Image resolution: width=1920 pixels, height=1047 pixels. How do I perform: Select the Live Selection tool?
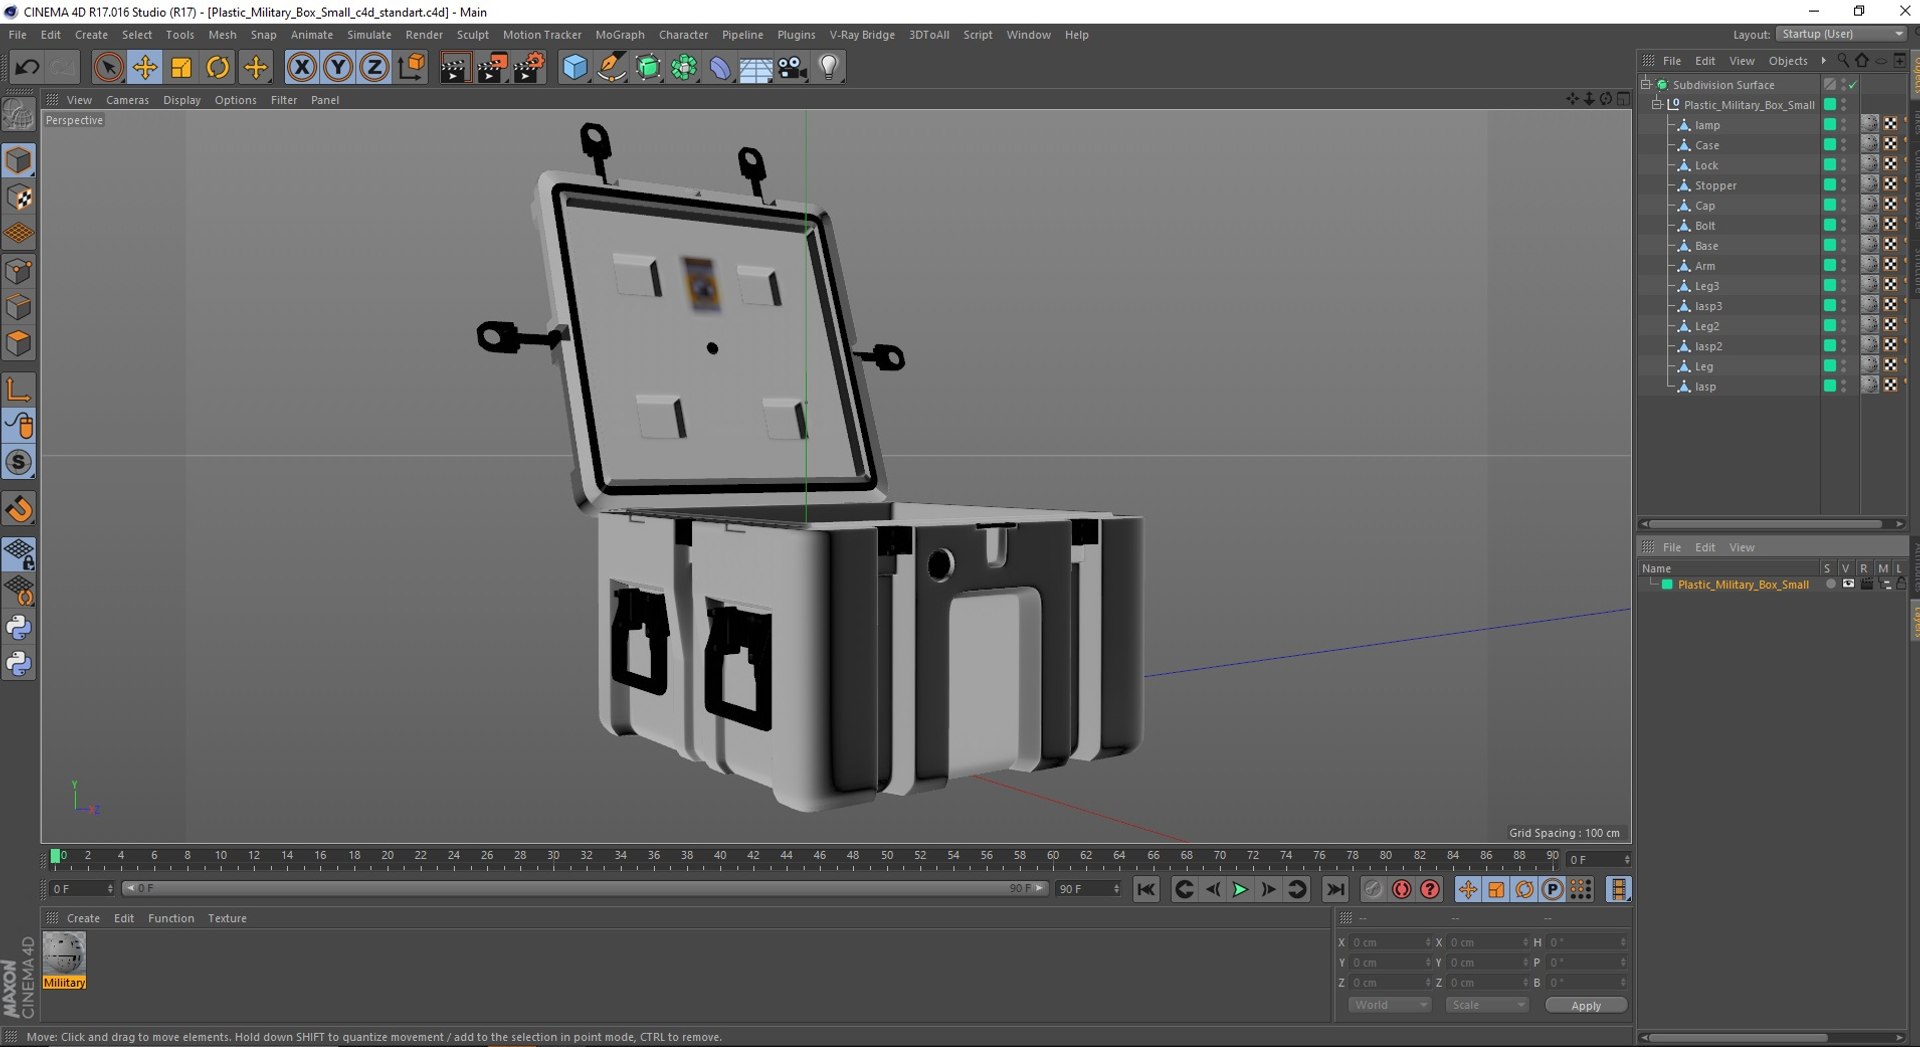pos(108,67)
